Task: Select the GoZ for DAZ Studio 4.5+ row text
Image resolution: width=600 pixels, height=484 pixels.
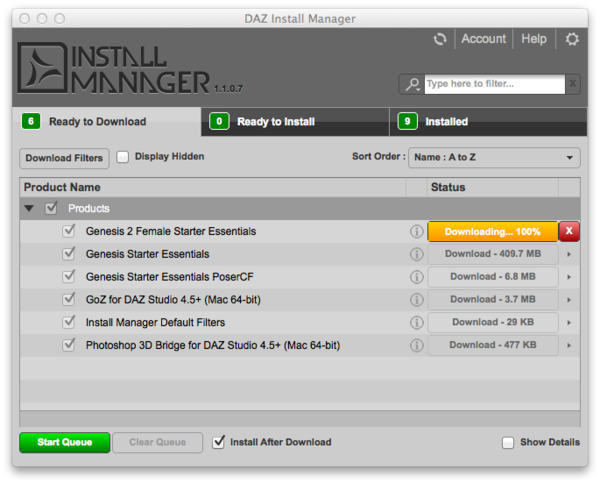Action: click(x=173, y=300)
